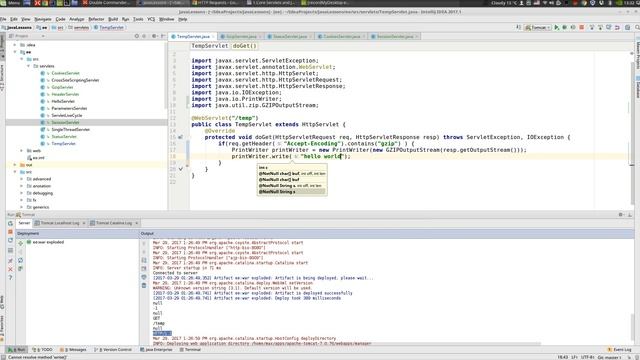Open the Messages tool window button
The image size is (640, 360).
click(x=73, y=350)
